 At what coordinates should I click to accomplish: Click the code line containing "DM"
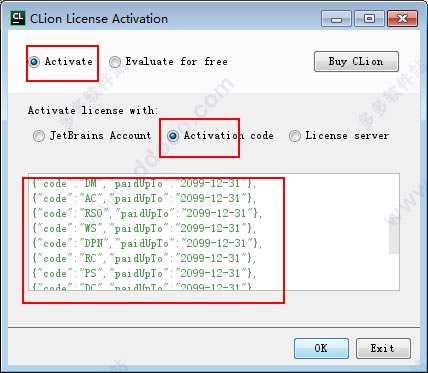[x=144, y=184]
